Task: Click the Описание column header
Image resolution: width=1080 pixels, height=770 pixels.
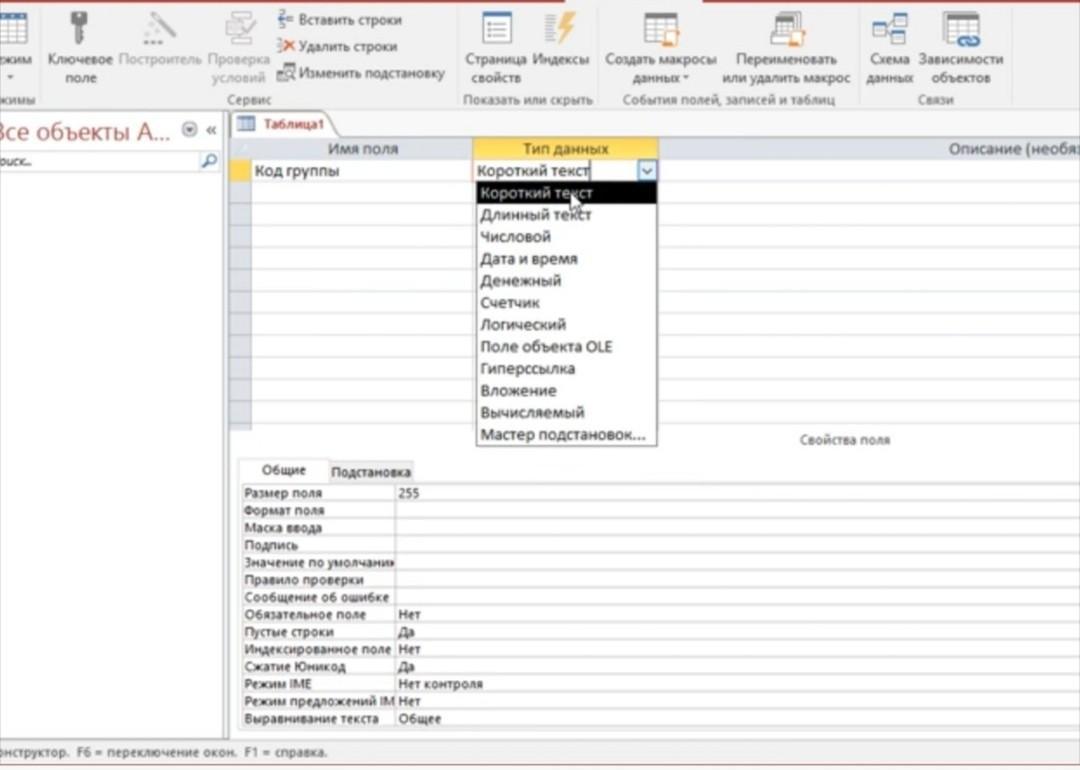Action: point(869,149)
